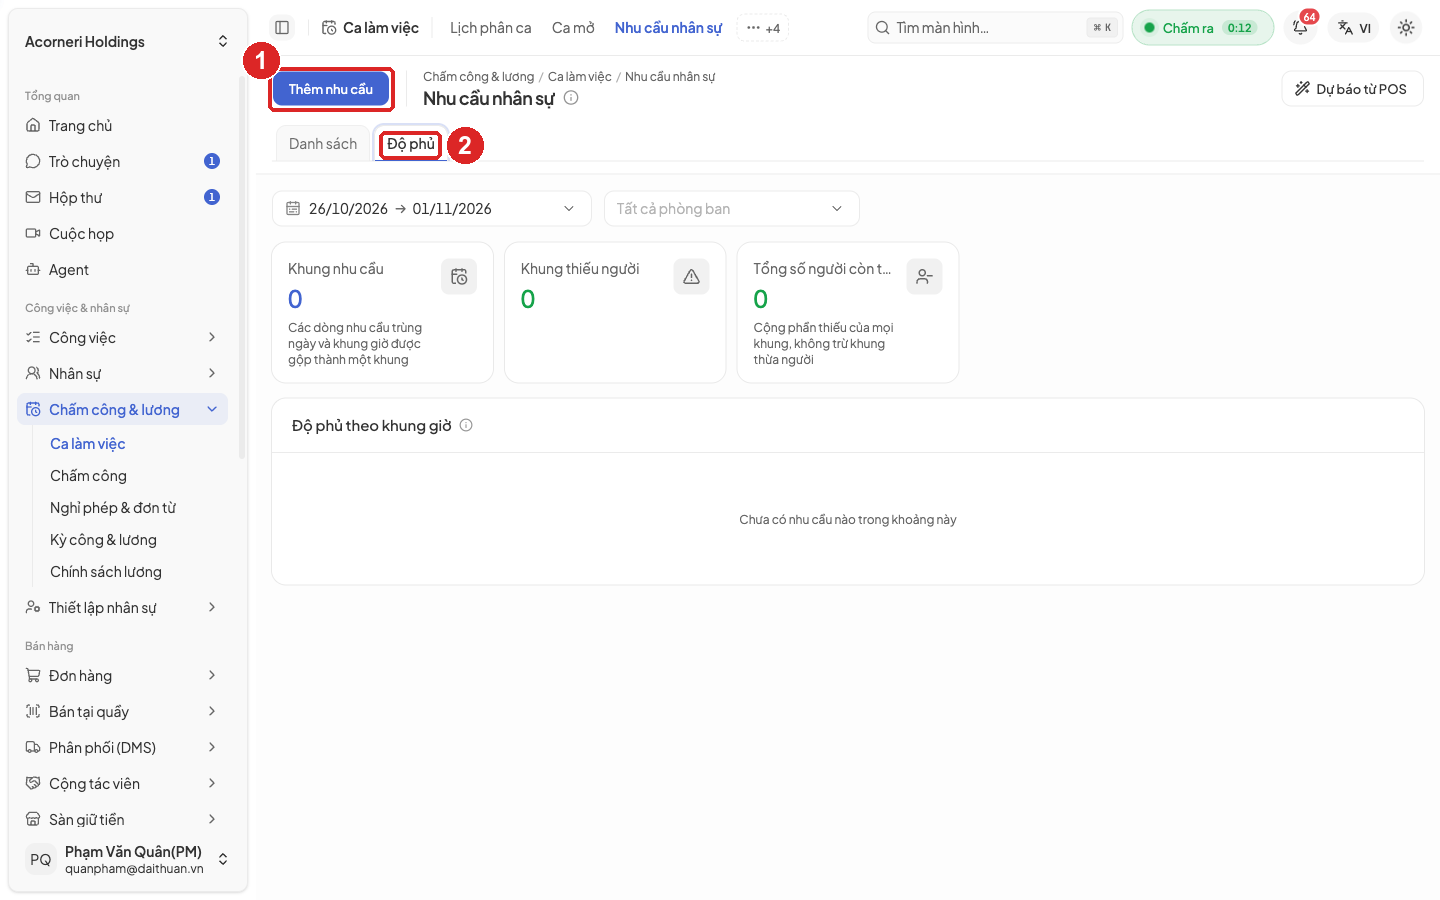Open the notifications bell
Viewport: 1440px width, 900px height.
point(1301,28)
